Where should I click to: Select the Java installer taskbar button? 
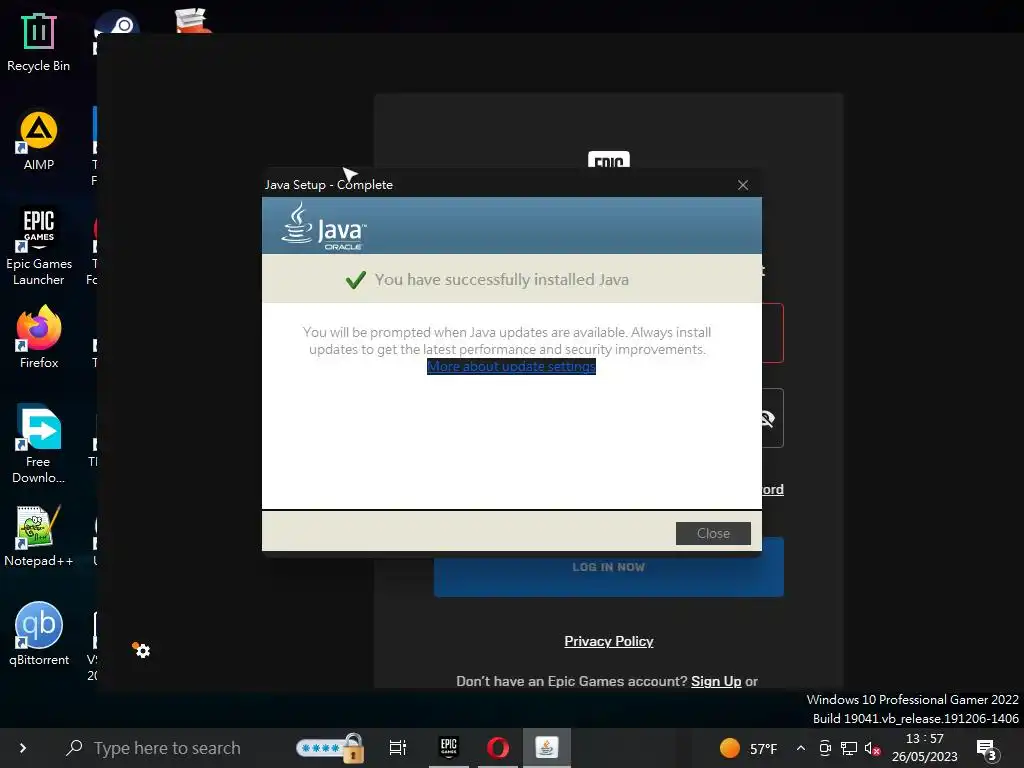(547, 747)
